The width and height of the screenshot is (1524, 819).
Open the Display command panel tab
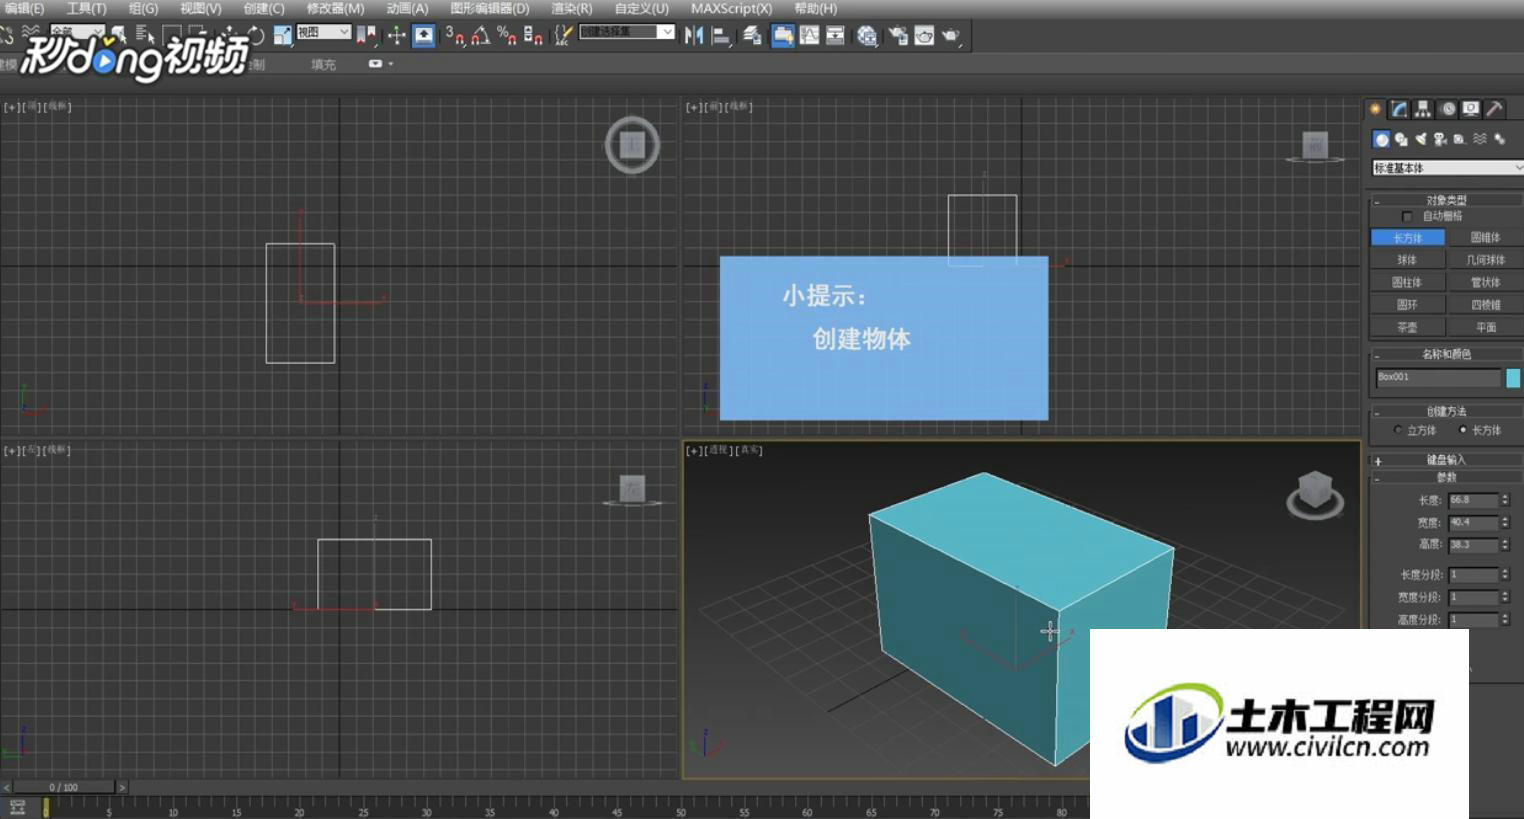(x=1471, y=109)
